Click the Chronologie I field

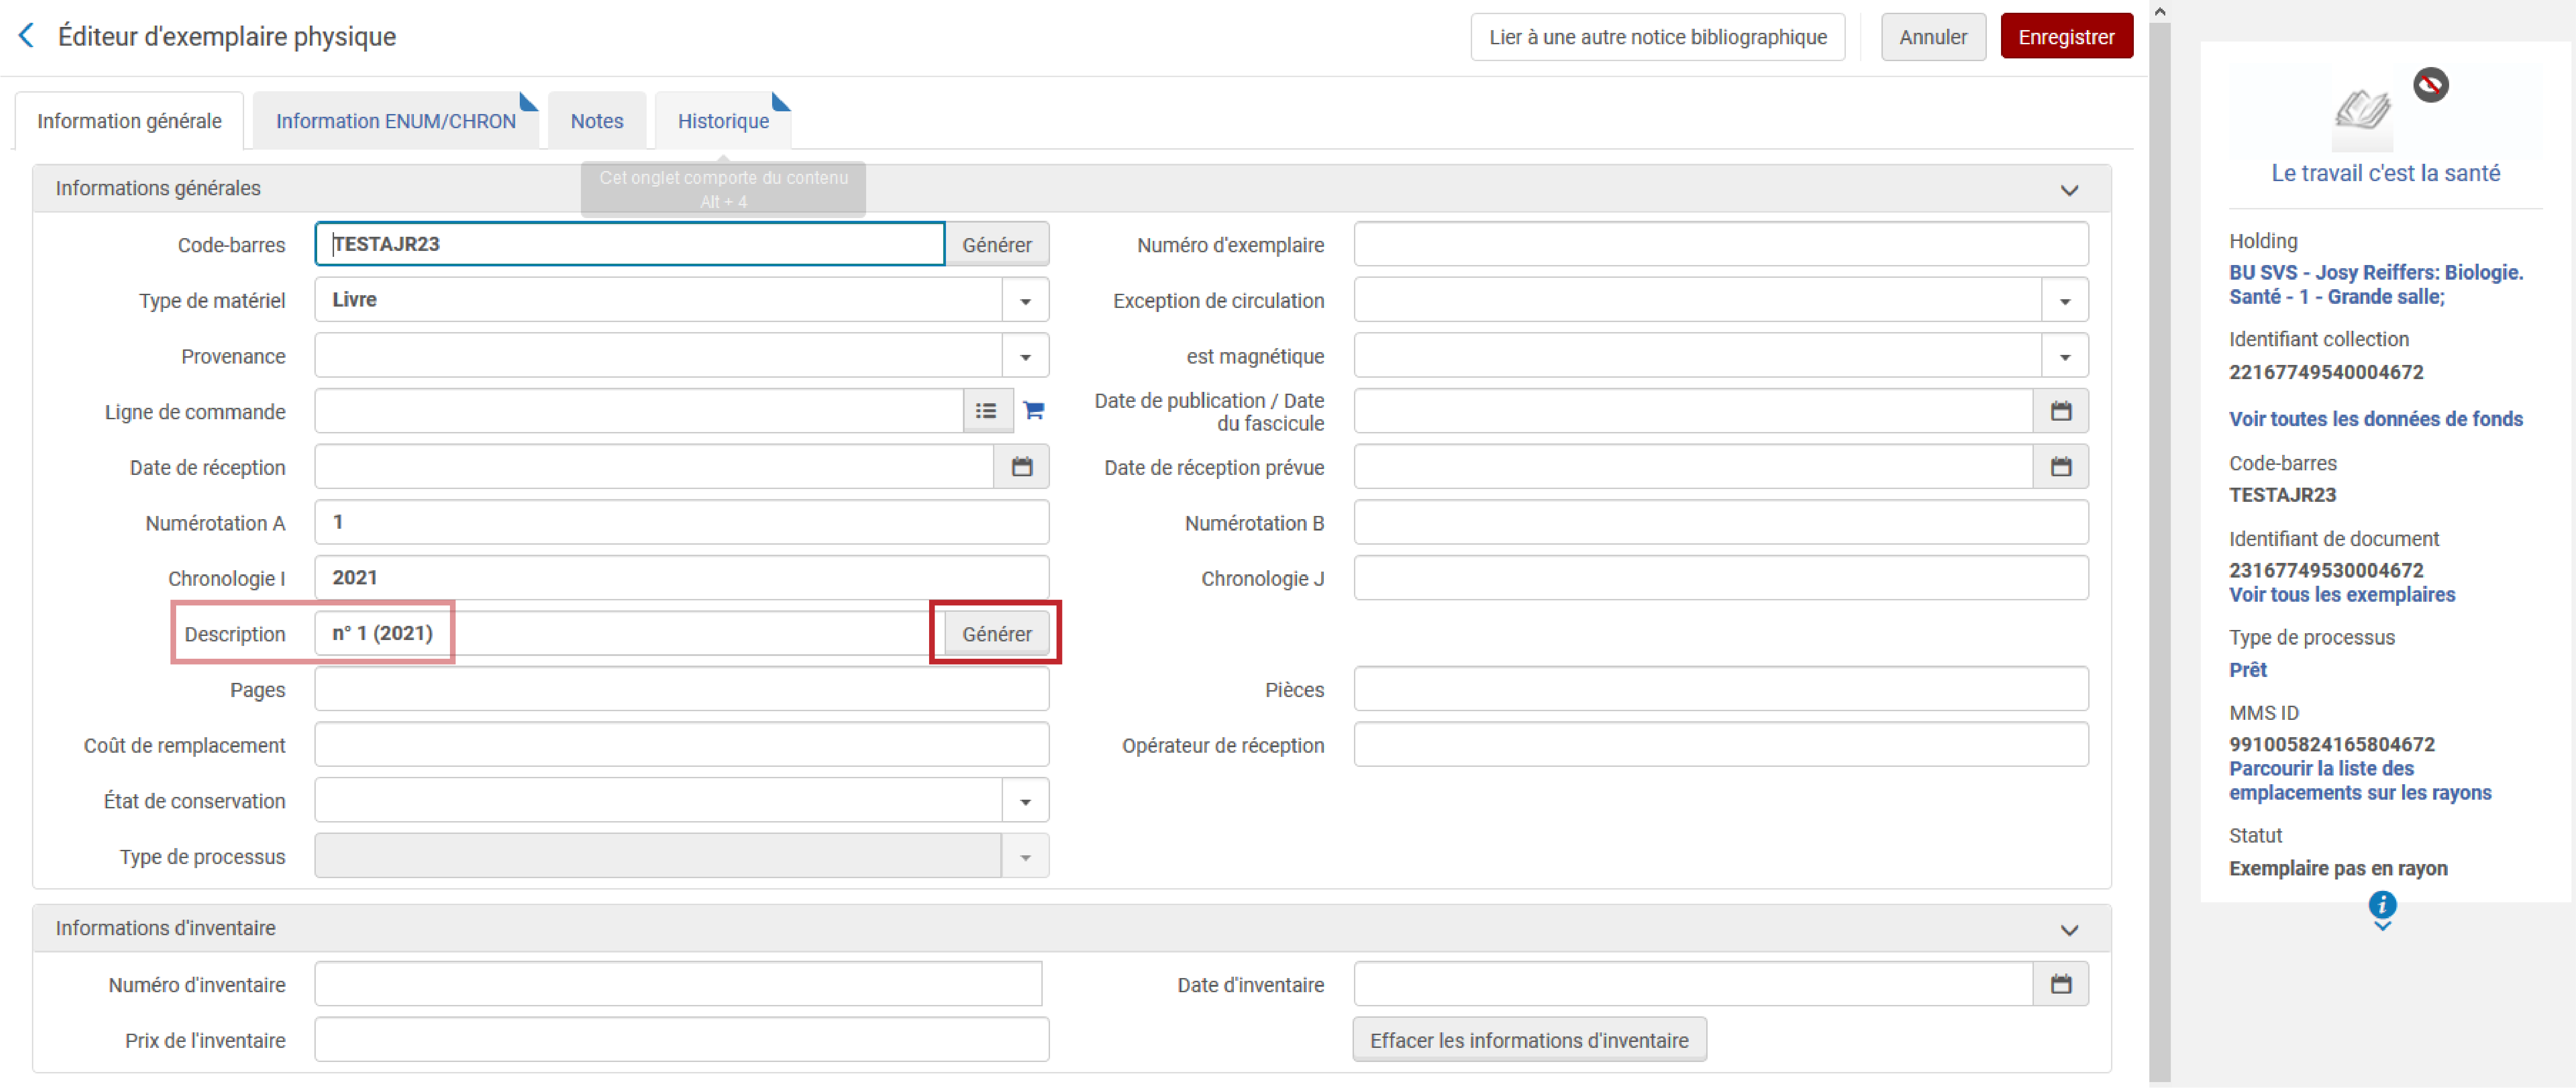pyautogui.click(x=682, y=578)
